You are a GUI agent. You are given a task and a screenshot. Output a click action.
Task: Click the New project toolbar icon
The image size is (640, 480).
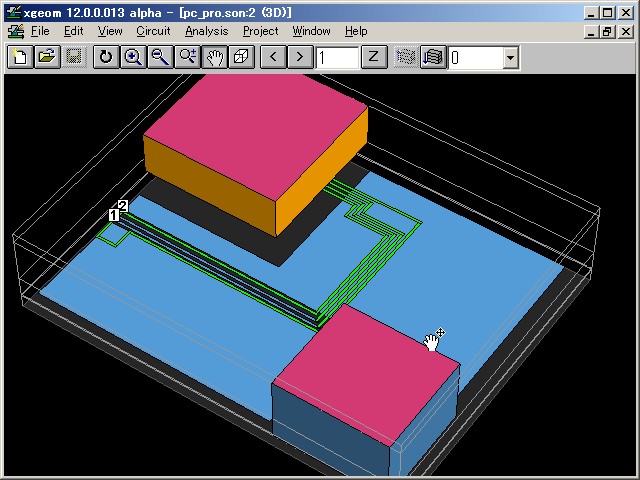point(20,57)
